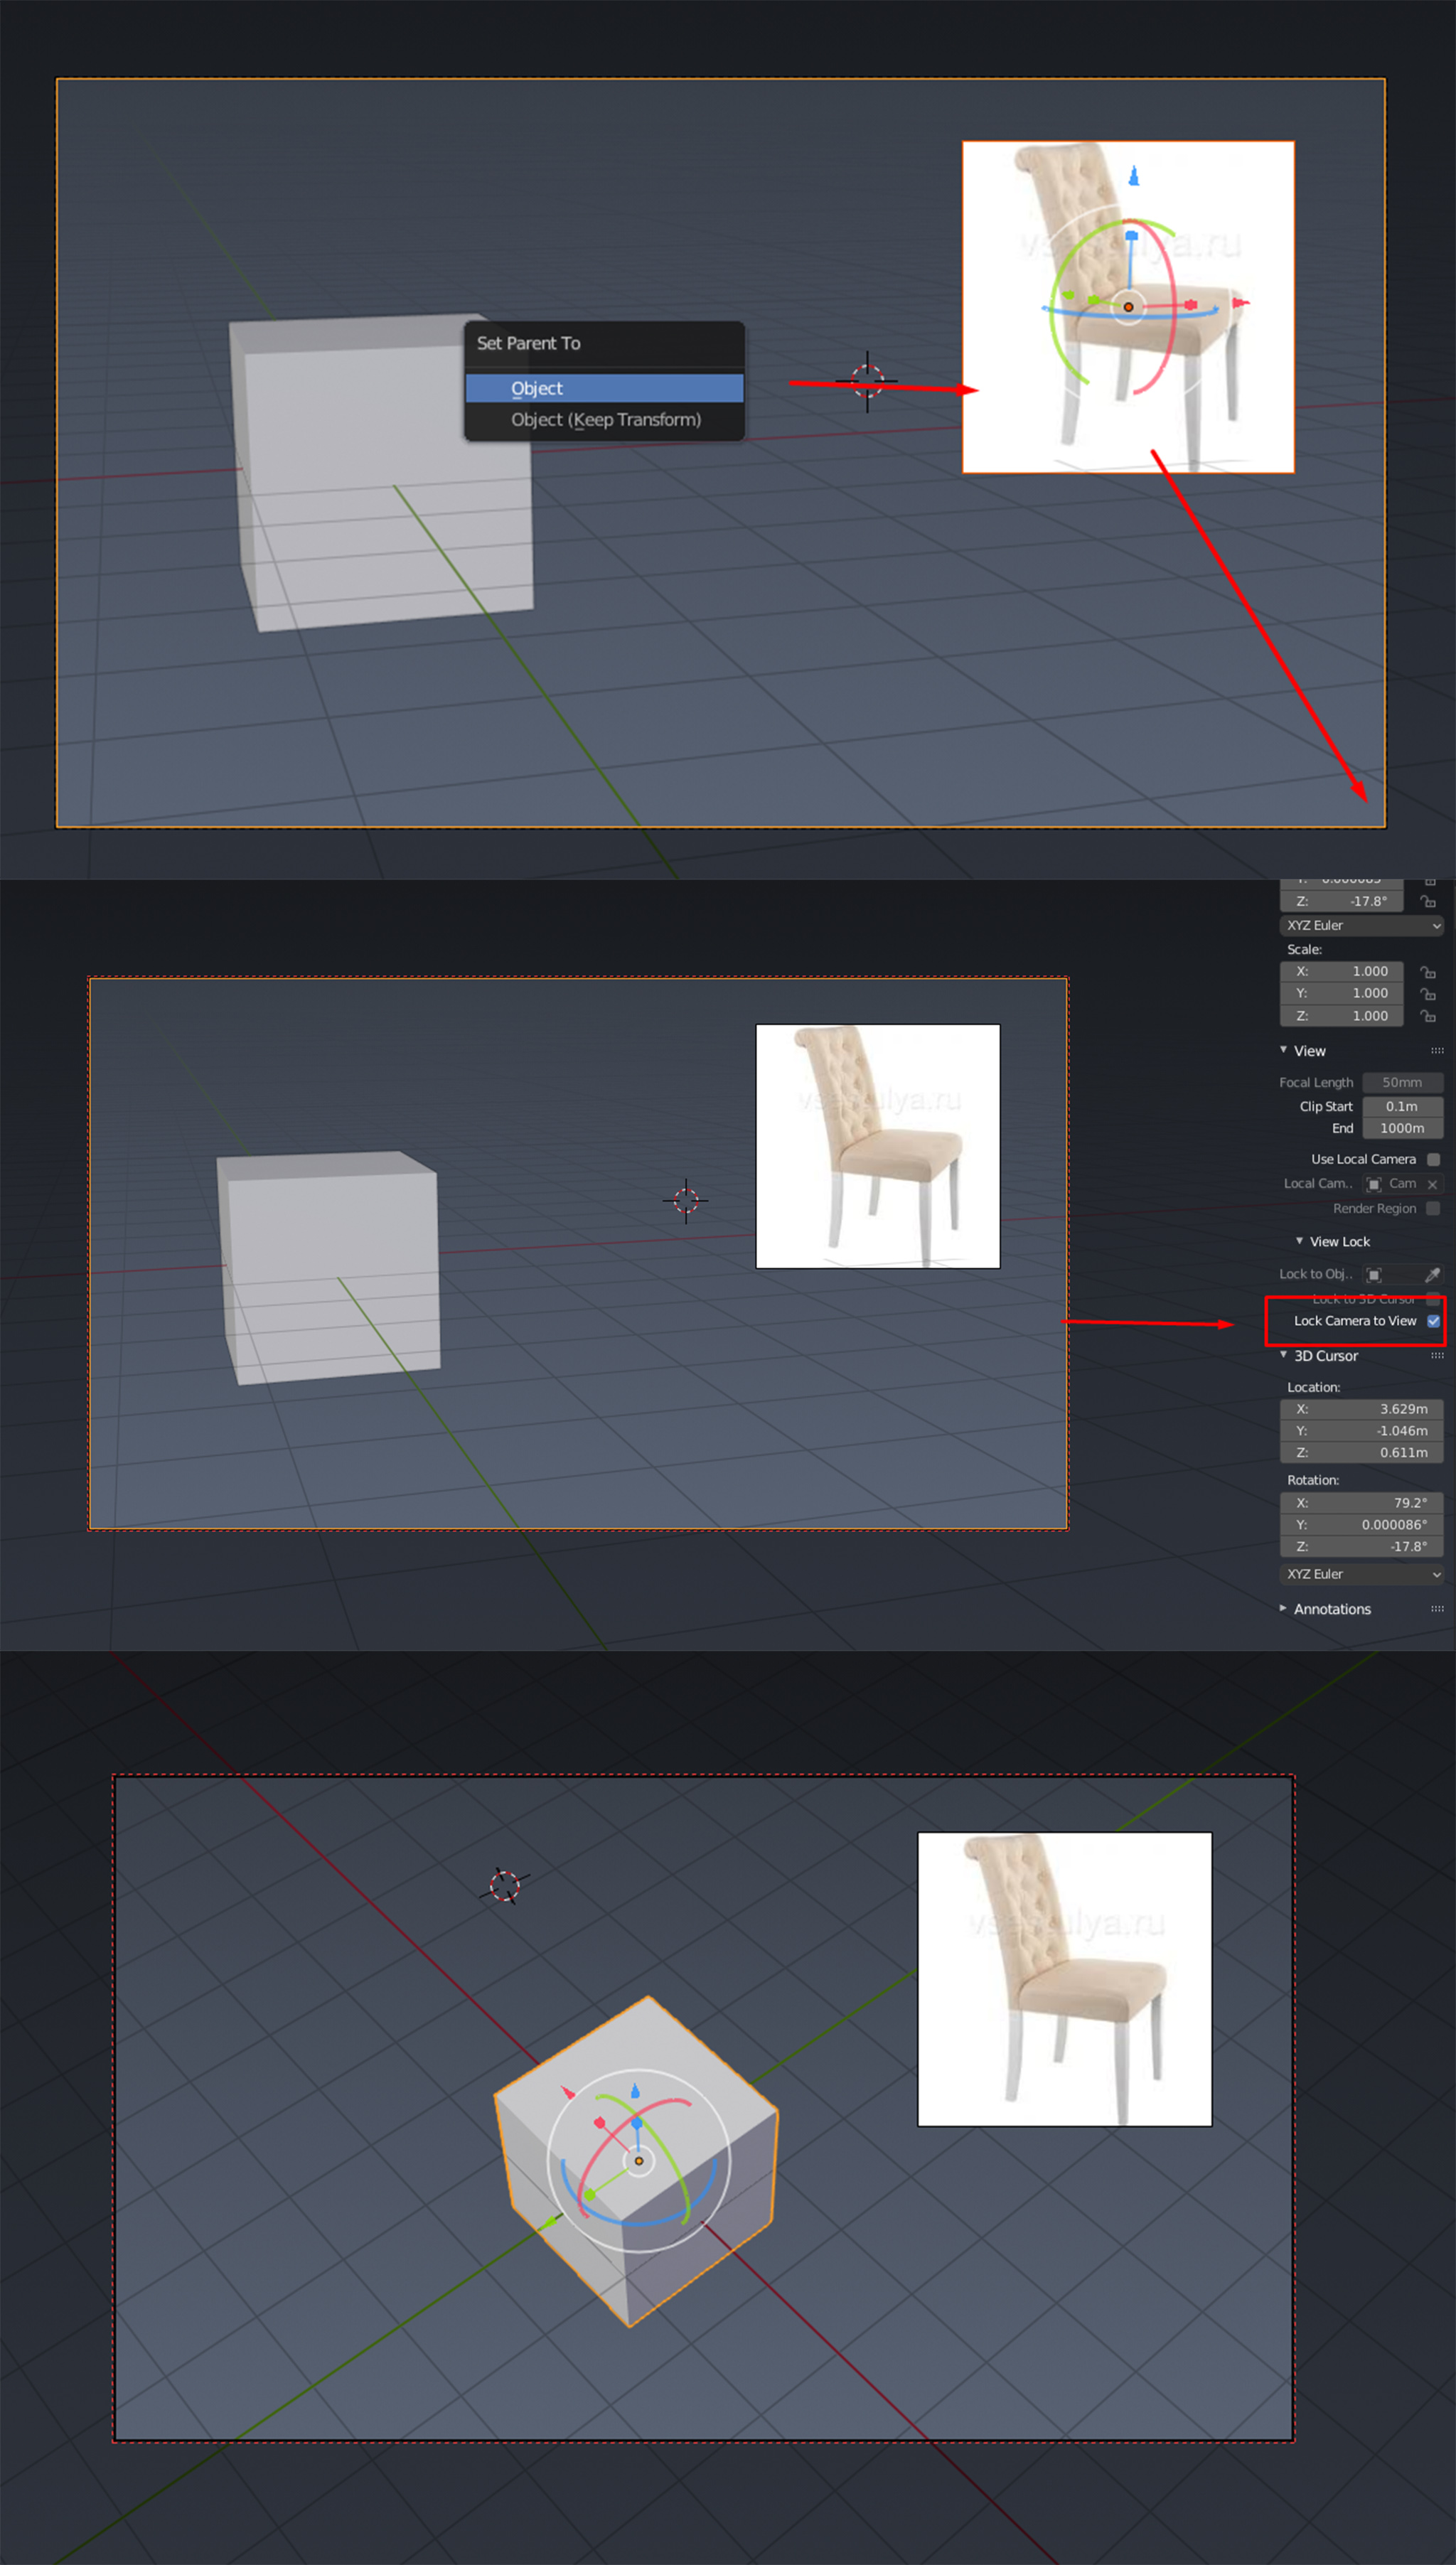Enable the Use Local Camera checkbox
The height and width of the screenshot is (2565, 1456).
pos(1433,1160)
